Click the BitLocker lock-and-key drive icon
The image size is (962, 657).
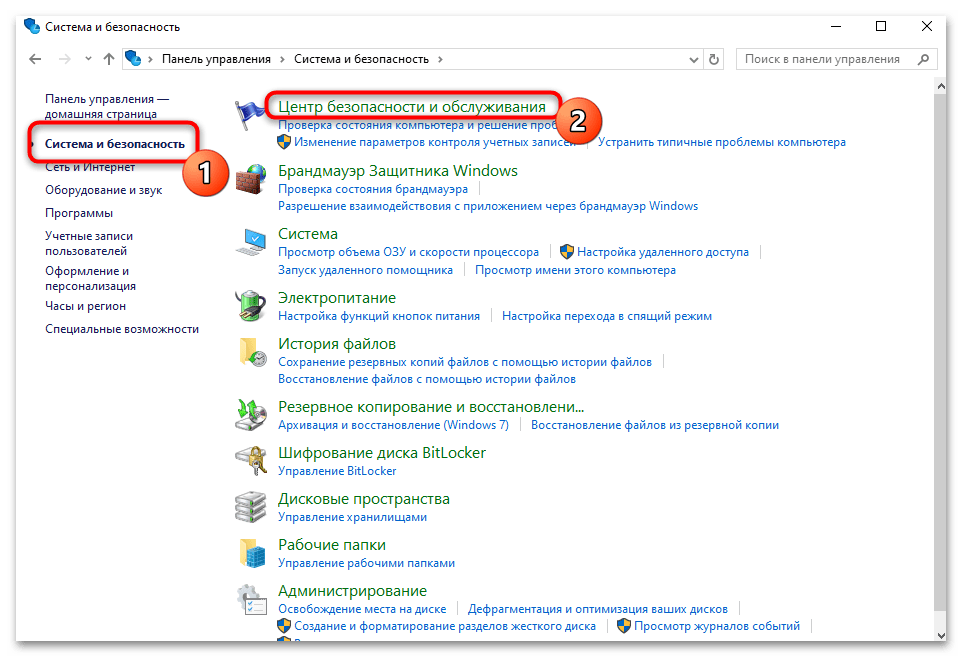(251, 461)
